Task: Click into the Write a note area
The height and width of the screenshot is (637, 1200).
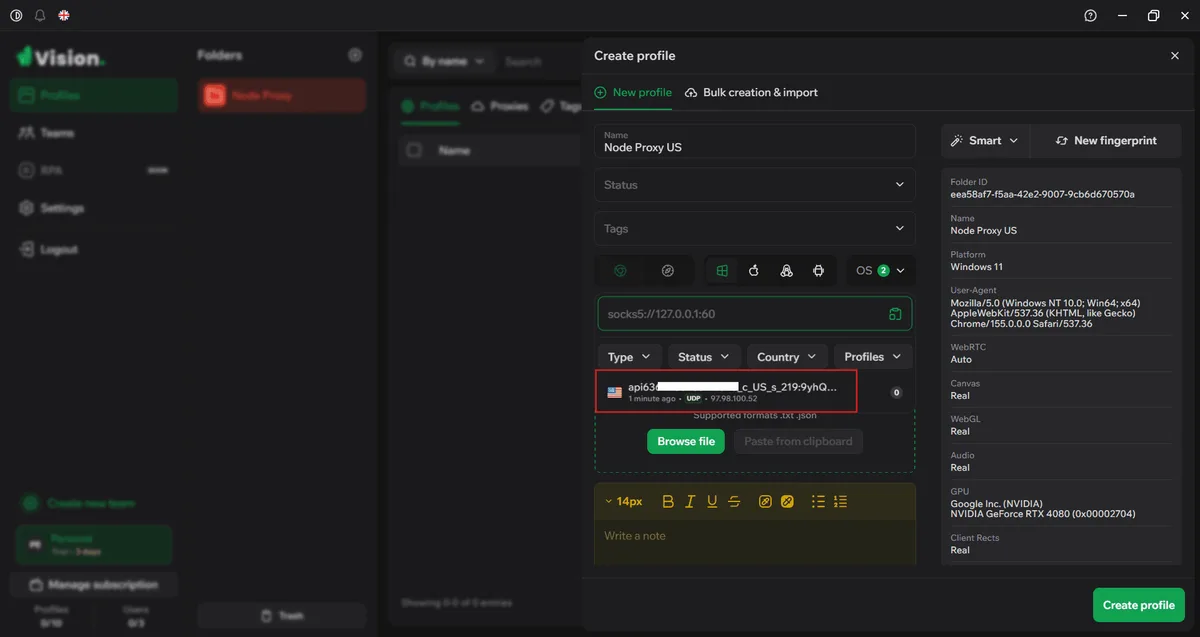Action: 755,542
